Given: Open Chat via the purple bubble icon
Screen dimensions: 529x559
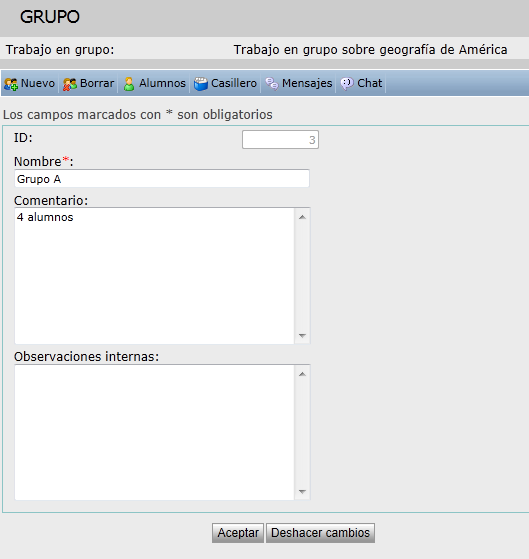Looking at the screenshot, I should pos(347,84).
